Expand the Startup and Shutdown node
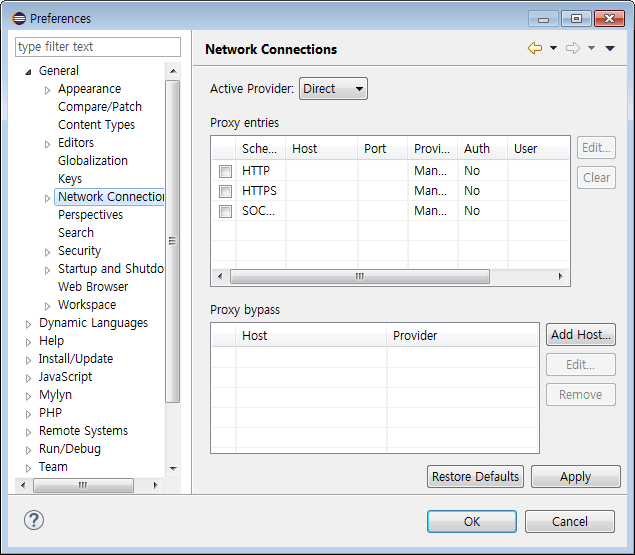 tap(47, 270)
